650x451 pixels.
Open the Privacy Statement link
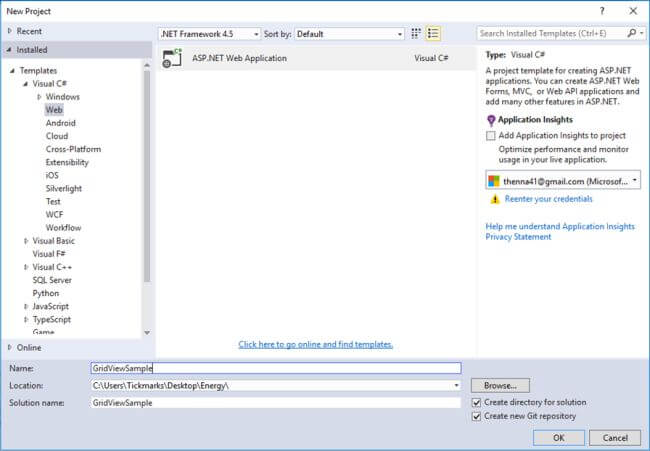coord(518,237)
